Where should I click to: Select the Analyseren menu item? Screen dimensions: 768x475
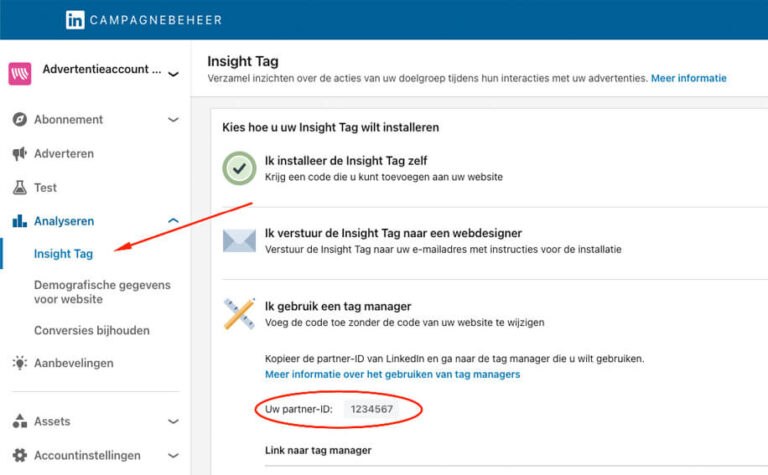[x=64, y=221]
